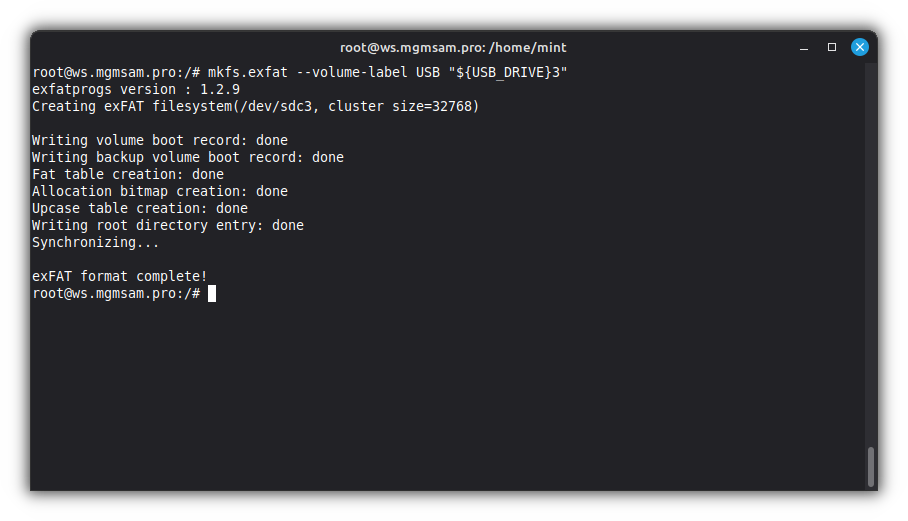Click the "exFAT format complete!" message

pyautogui.click(x=120, y=276)
